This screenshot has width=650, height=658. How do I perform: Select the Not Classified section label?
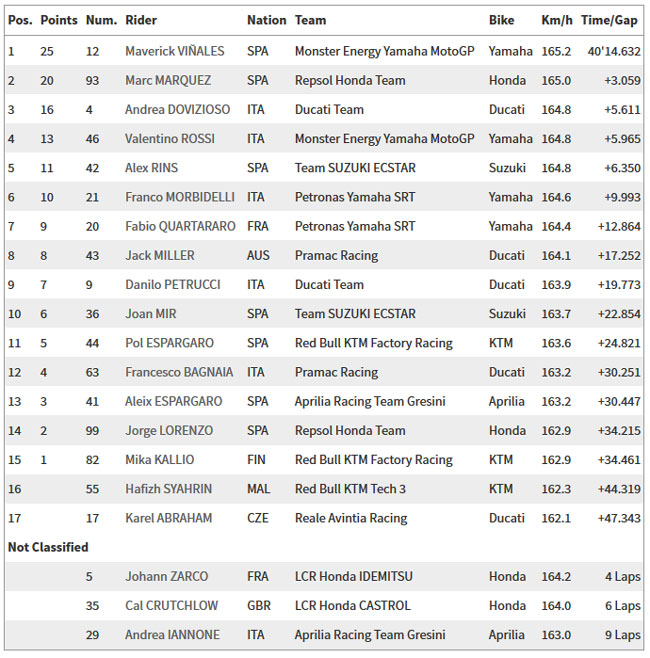48,547
